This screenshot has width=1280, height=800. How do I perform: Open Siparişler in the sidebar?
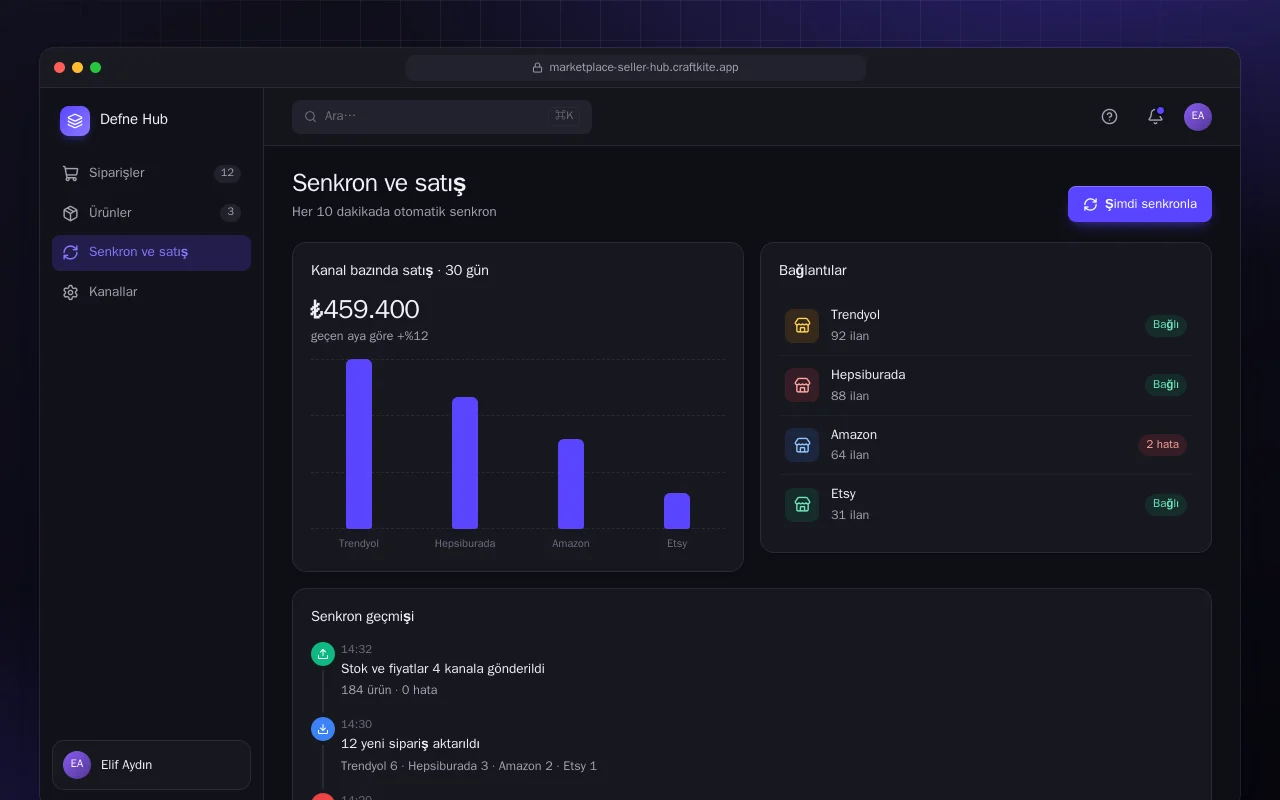click(151, 173)
